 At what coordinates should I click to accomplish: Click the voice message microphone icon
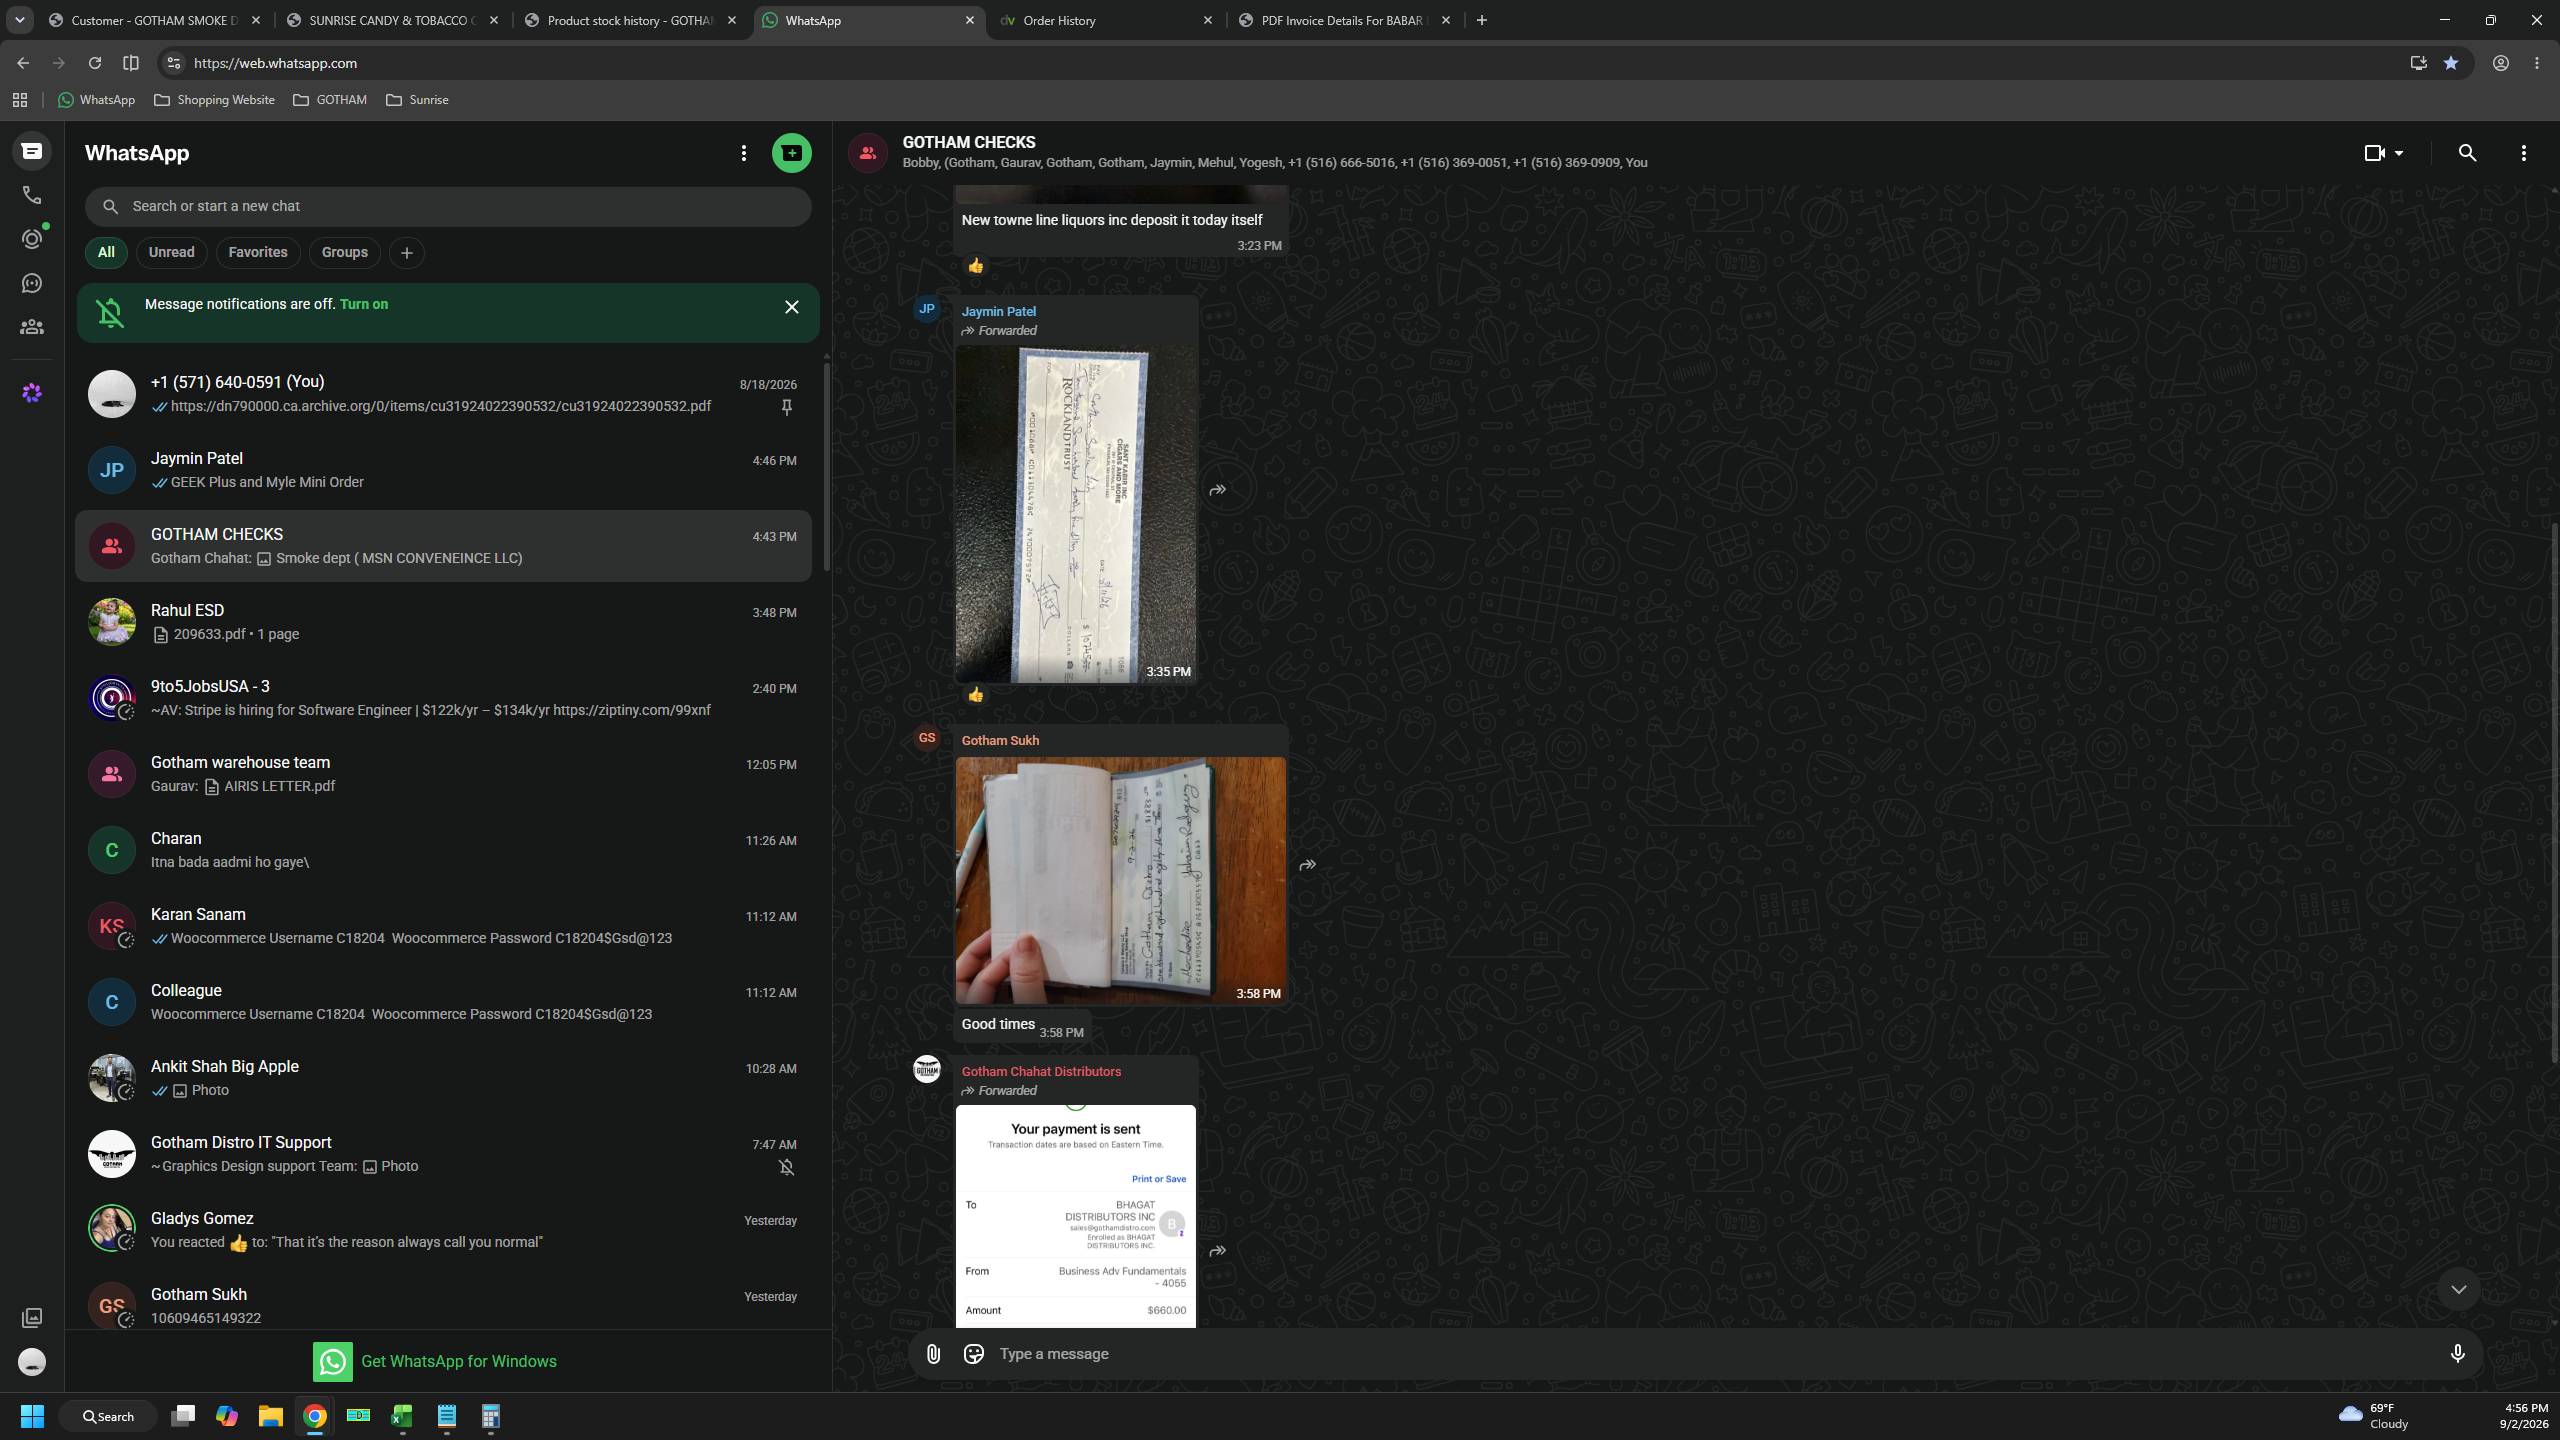[x=2457, y=1354]
